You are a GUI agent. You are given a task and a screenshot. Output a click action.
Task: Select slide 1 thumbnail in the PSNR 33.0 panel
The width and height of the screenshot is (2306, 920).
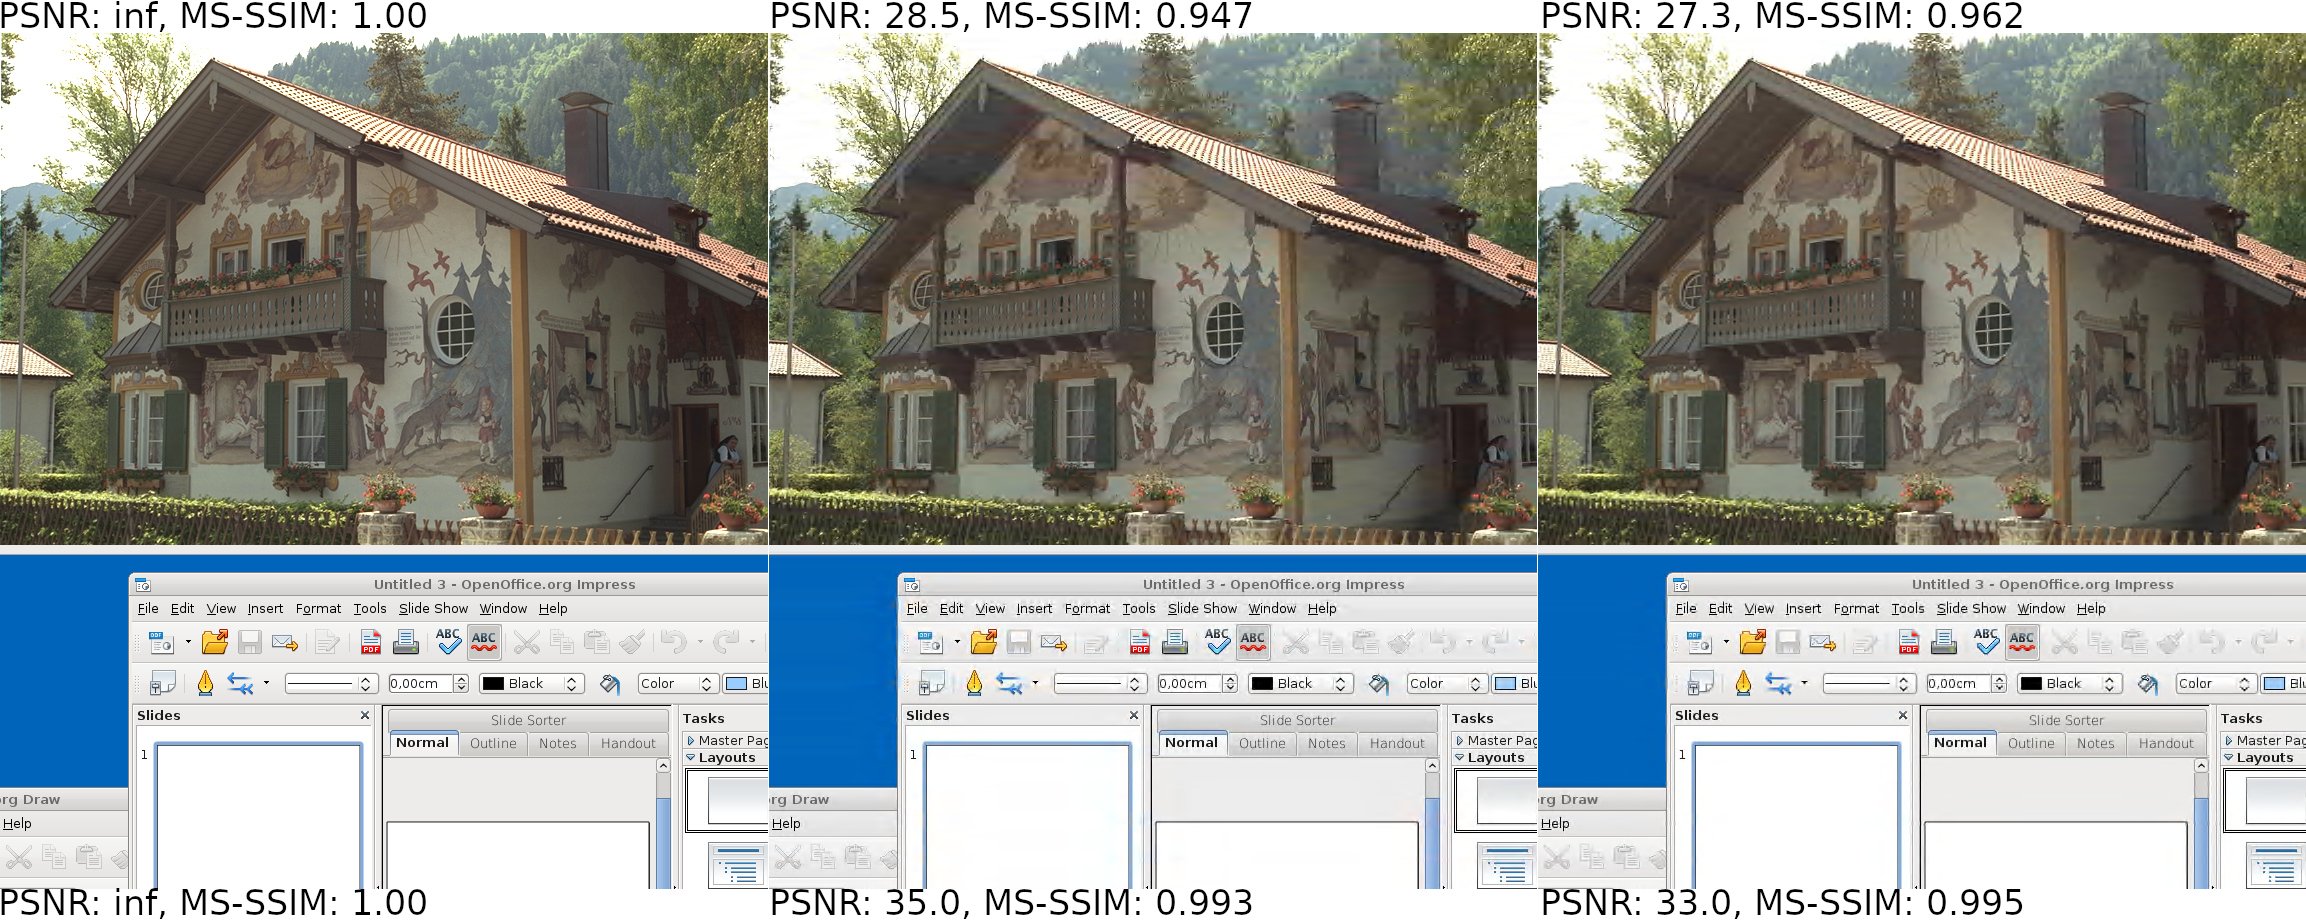coord(1796,815)
